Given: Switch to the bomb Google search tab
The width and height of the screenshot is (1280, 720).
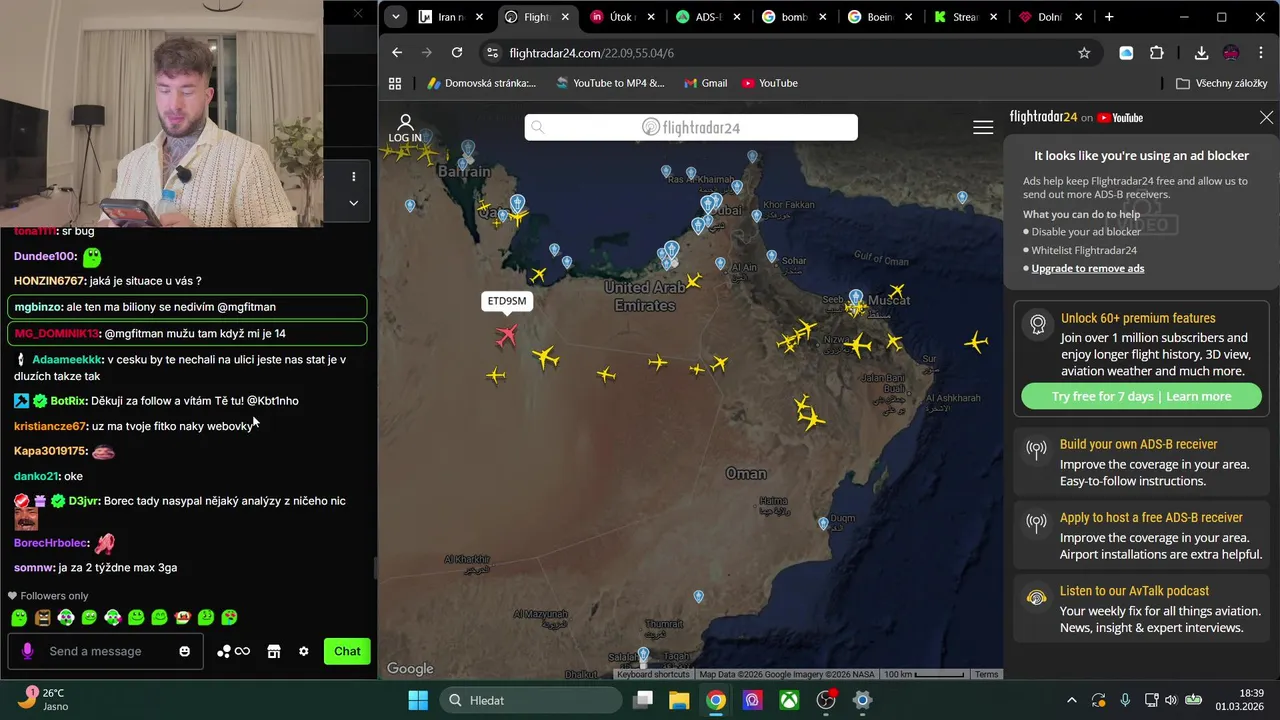Looking at the screenshot, I should point(795,17).
